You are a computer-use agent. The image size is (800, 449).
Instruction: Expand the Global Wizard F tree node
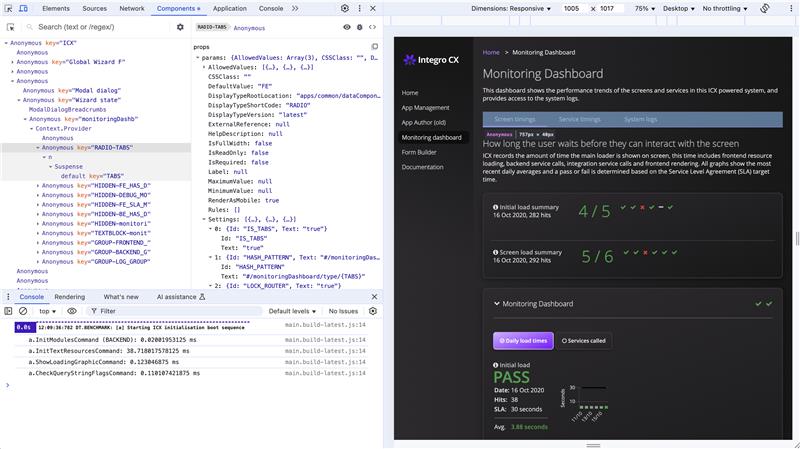click(13, 62)
